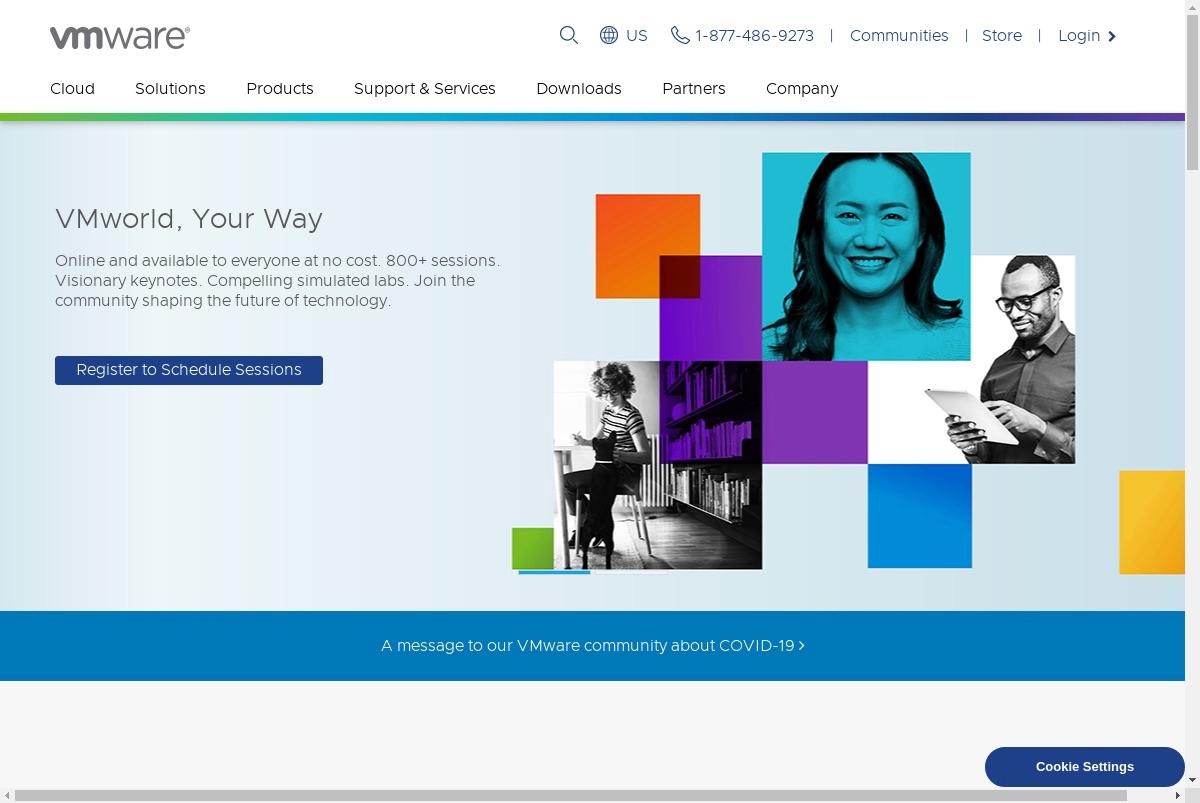Open the Login link
This screenshot has height=803, width=1200.
(x=1079, y=35)
